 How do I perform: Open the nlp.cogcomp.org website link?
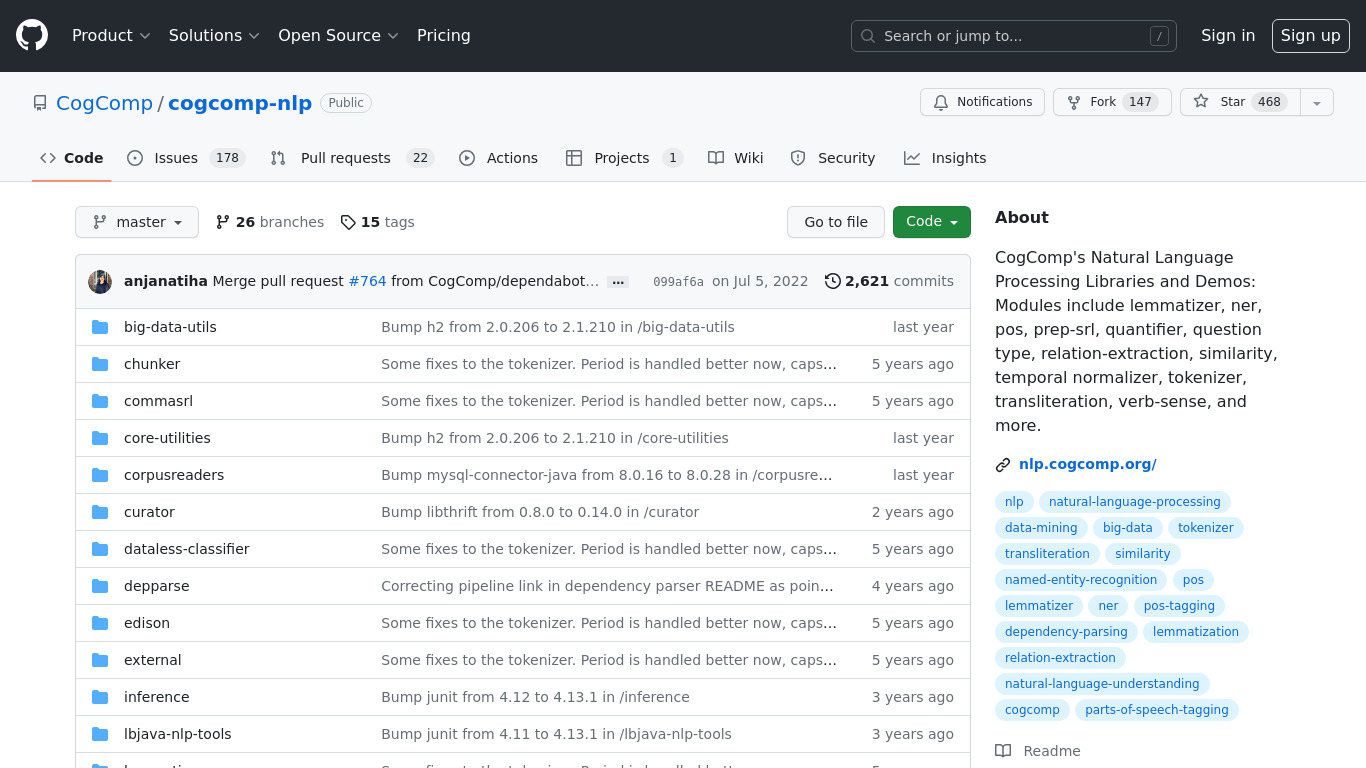[1088, 464]
